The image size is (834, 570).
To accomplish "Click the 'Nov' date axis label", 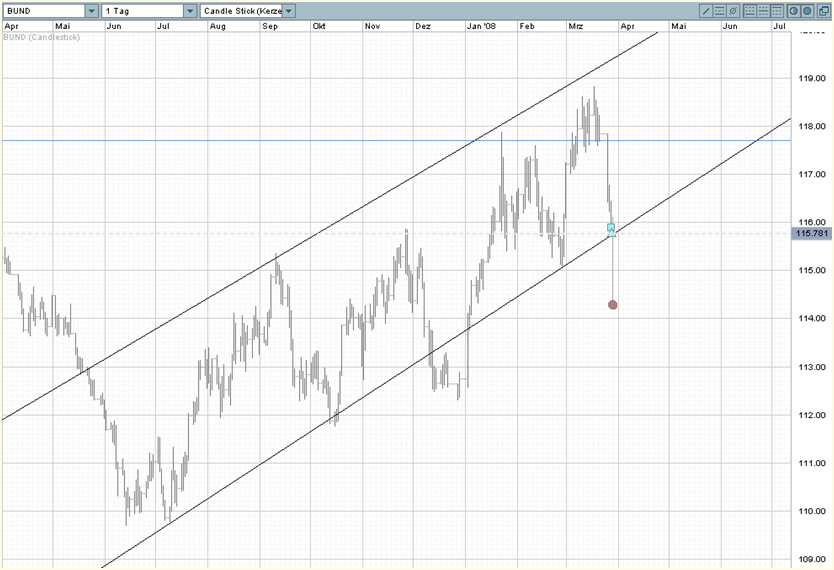I will pyautogui.click(x=372, y=26).
